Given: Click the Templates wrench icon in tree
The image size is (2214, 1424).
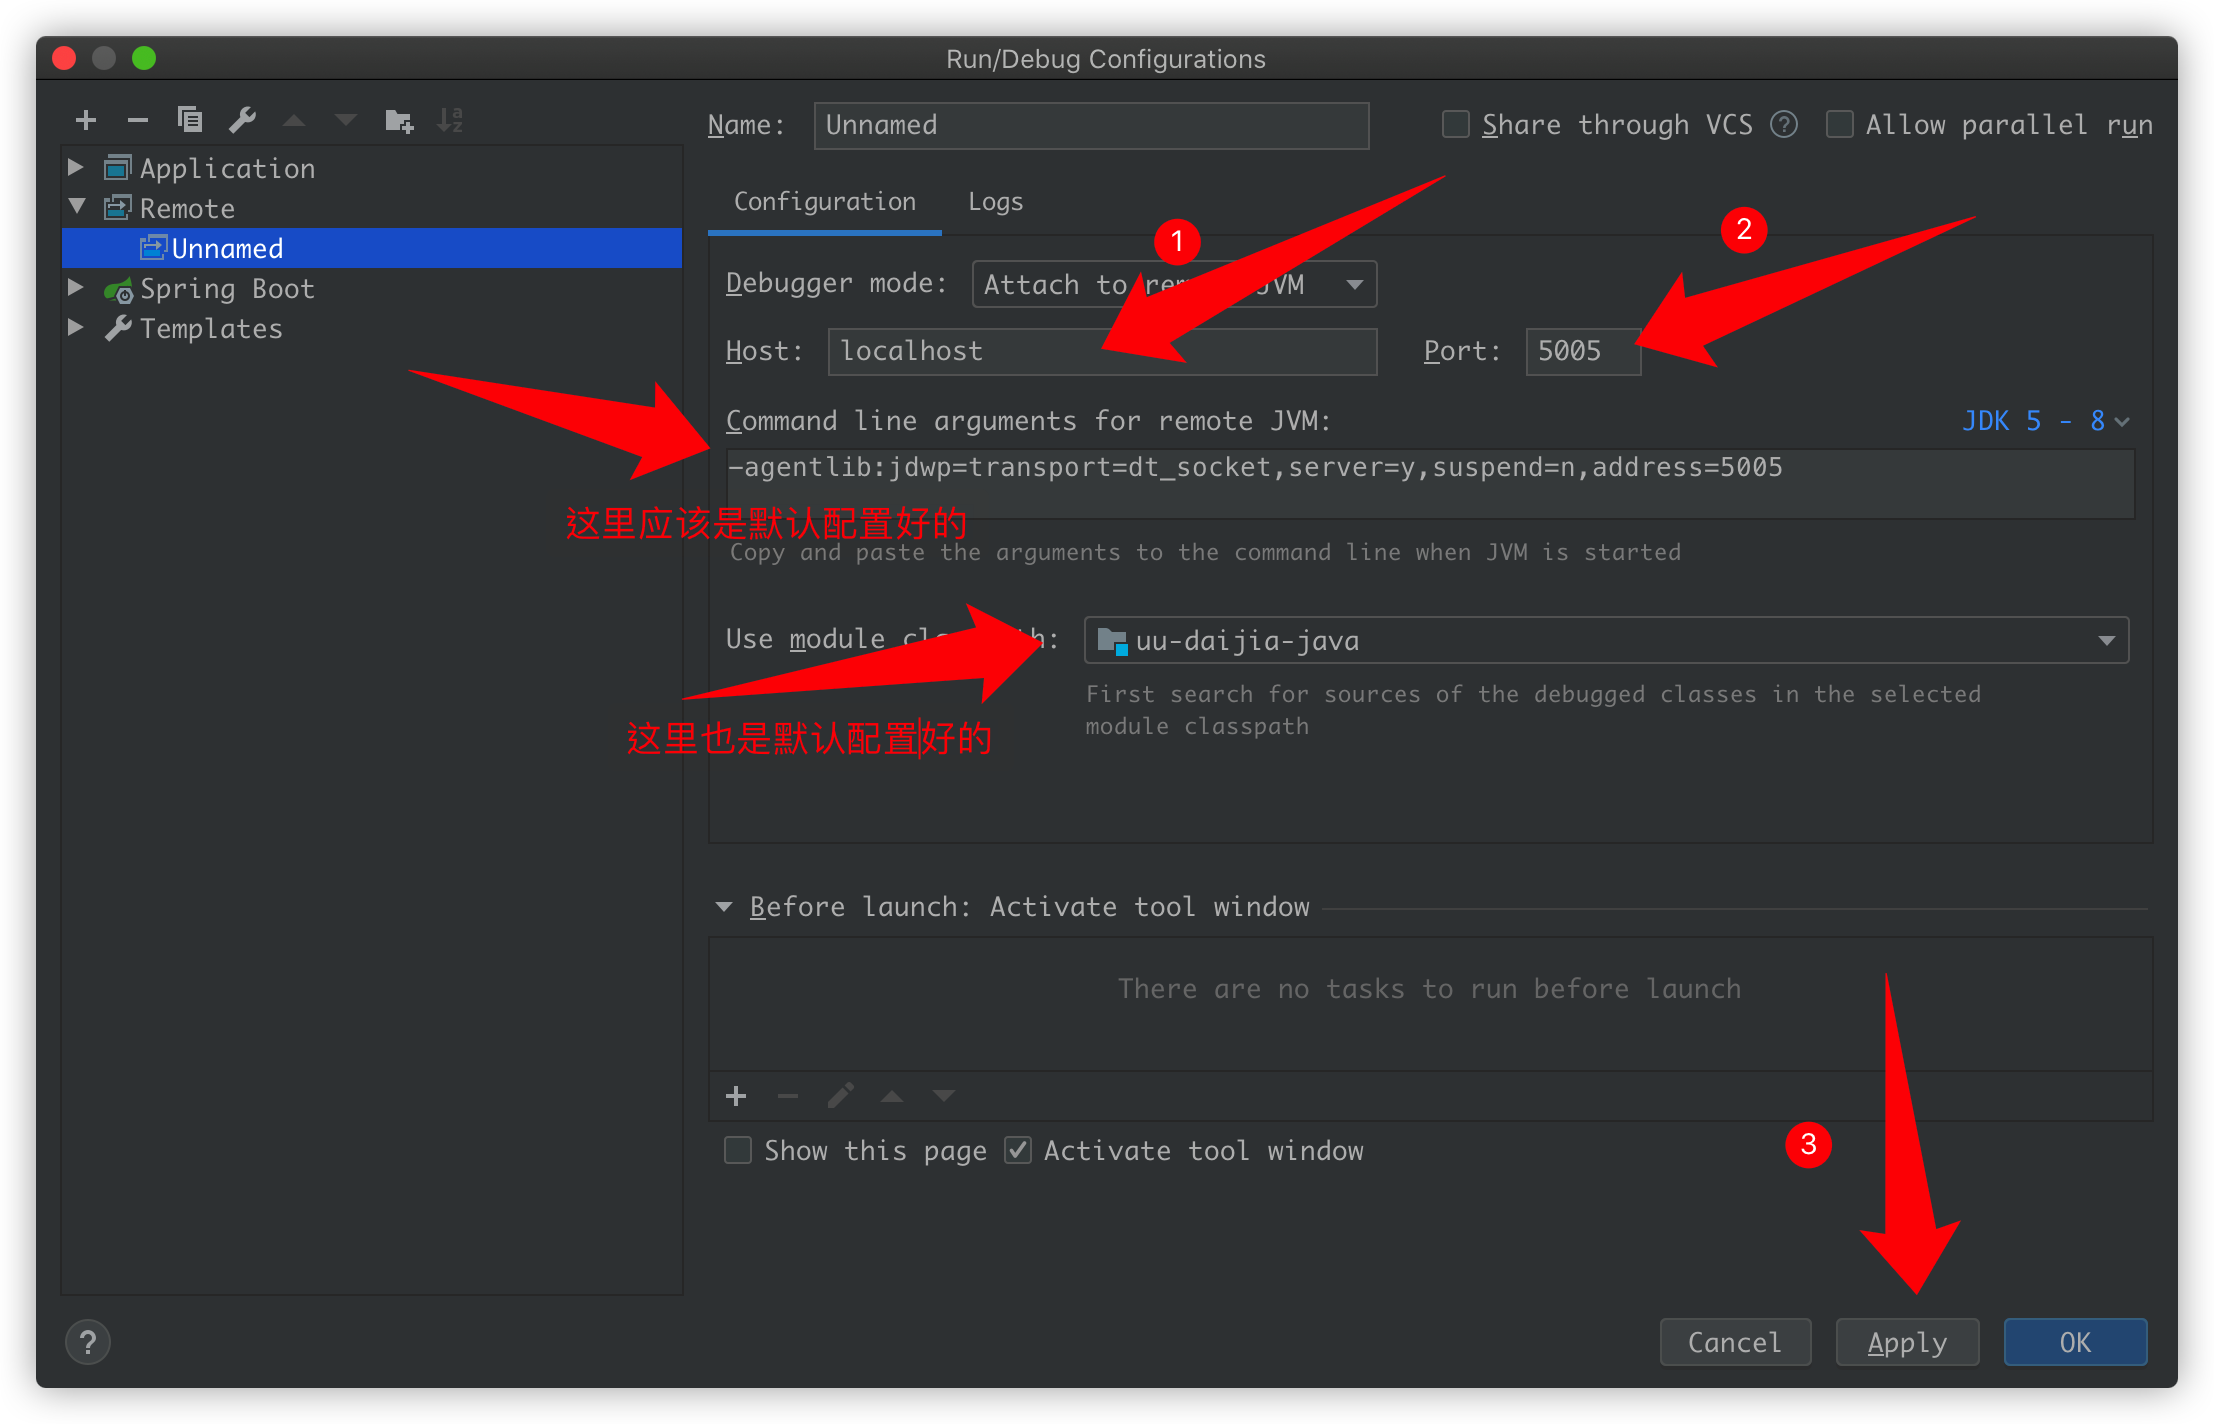Looking at the screenshot, I should pos(118,328).
